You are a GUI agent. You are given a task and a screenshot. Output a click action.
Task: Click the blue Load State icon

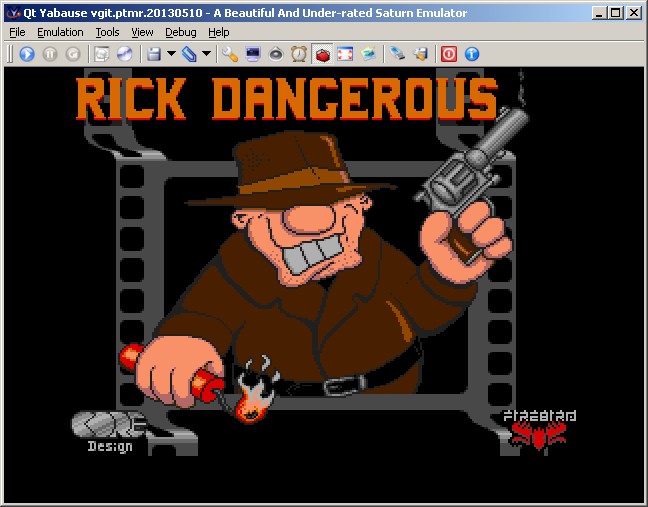coord(189,54)
